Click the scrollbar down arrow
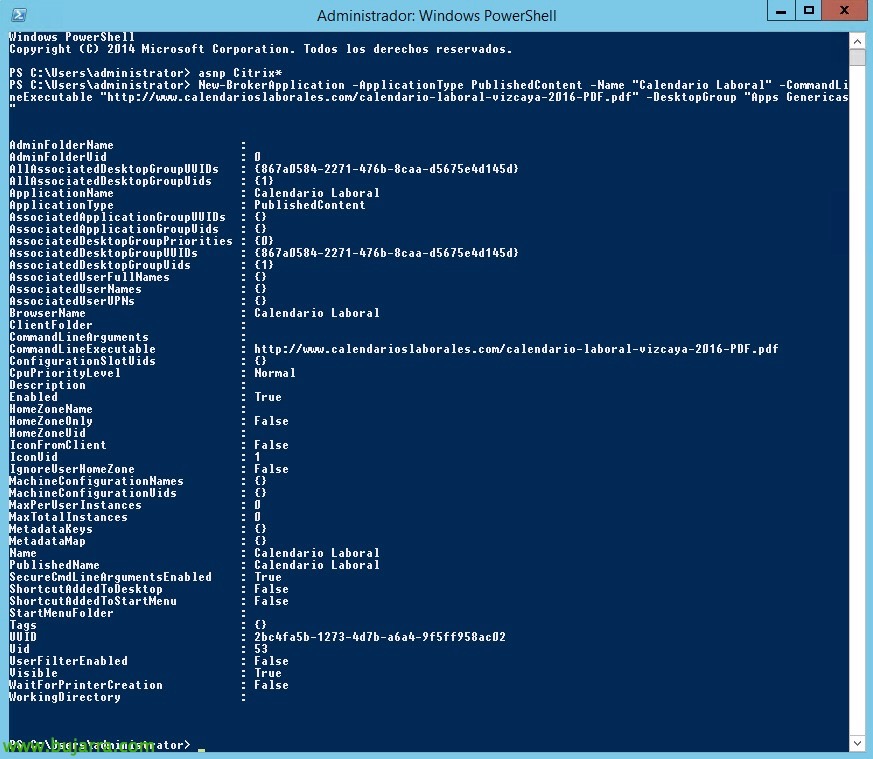This screenshot has height=759, width=873. coord(857,743)
